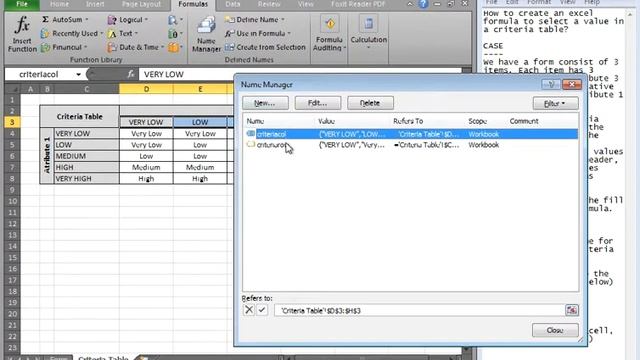The width and height of the screenshot is (640, 360).
Task: Select the criteriacol name row
Action: pos(411,134)
